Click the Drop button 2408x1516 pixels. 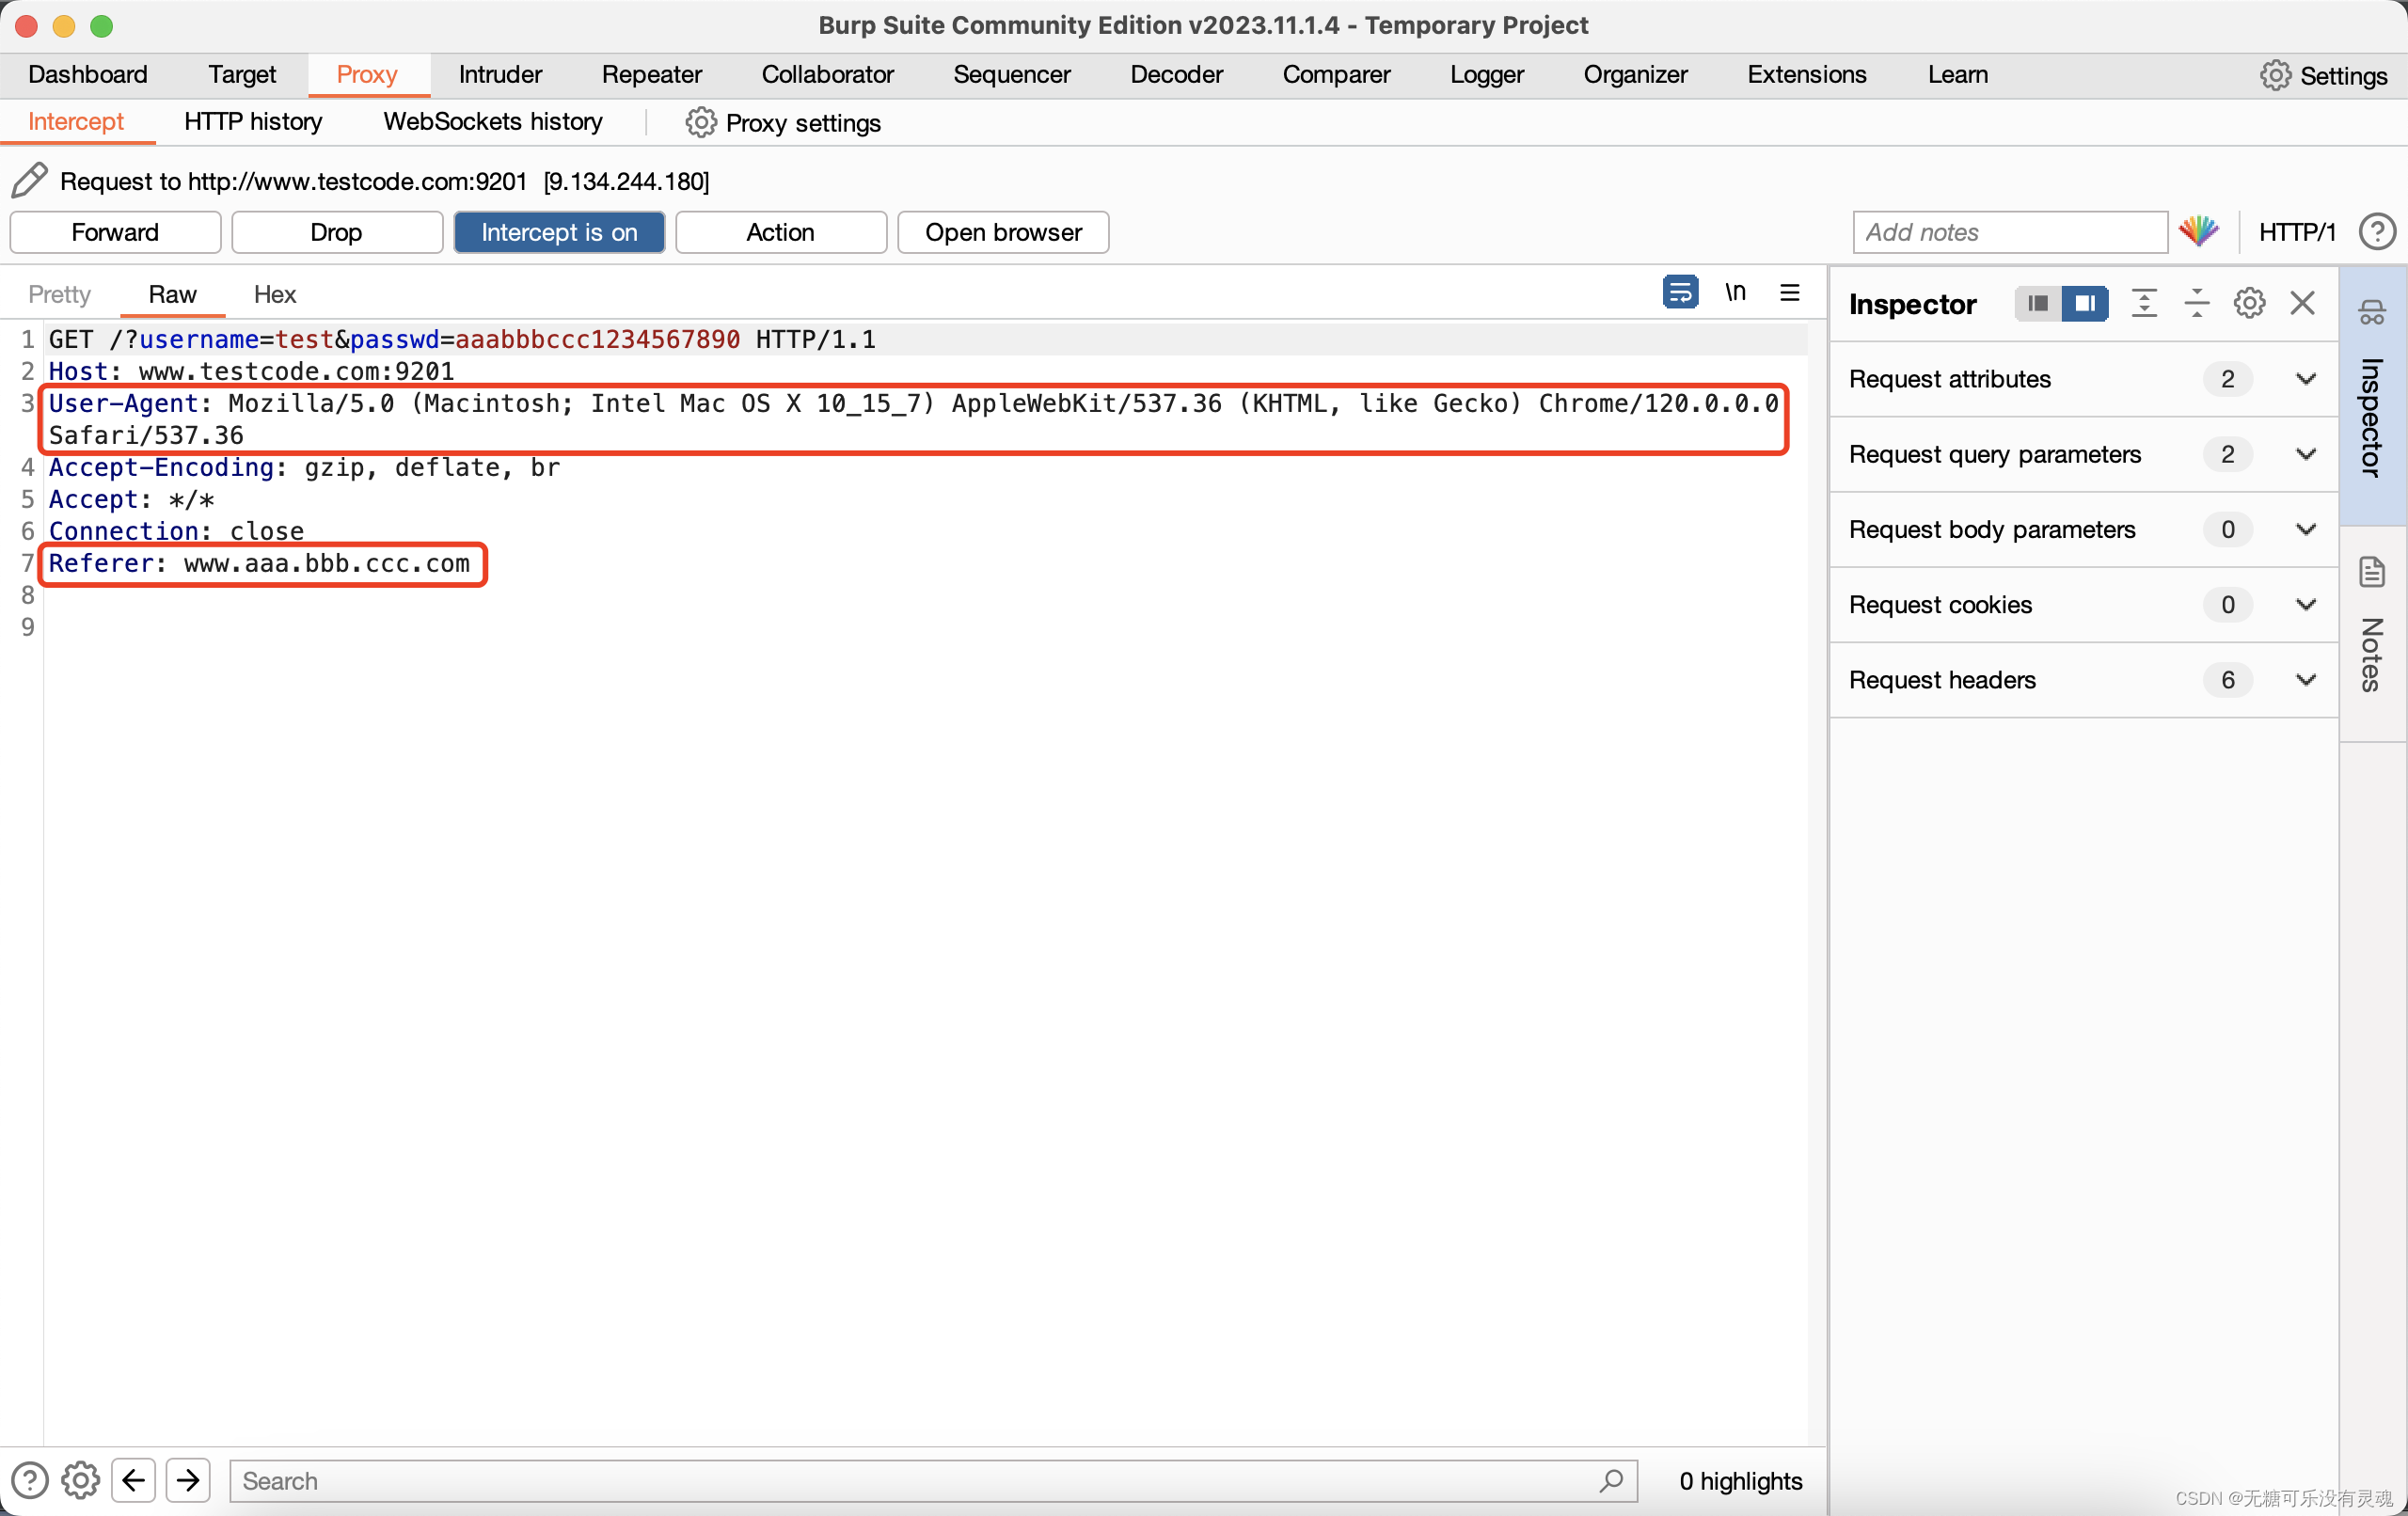coord(335,230)
